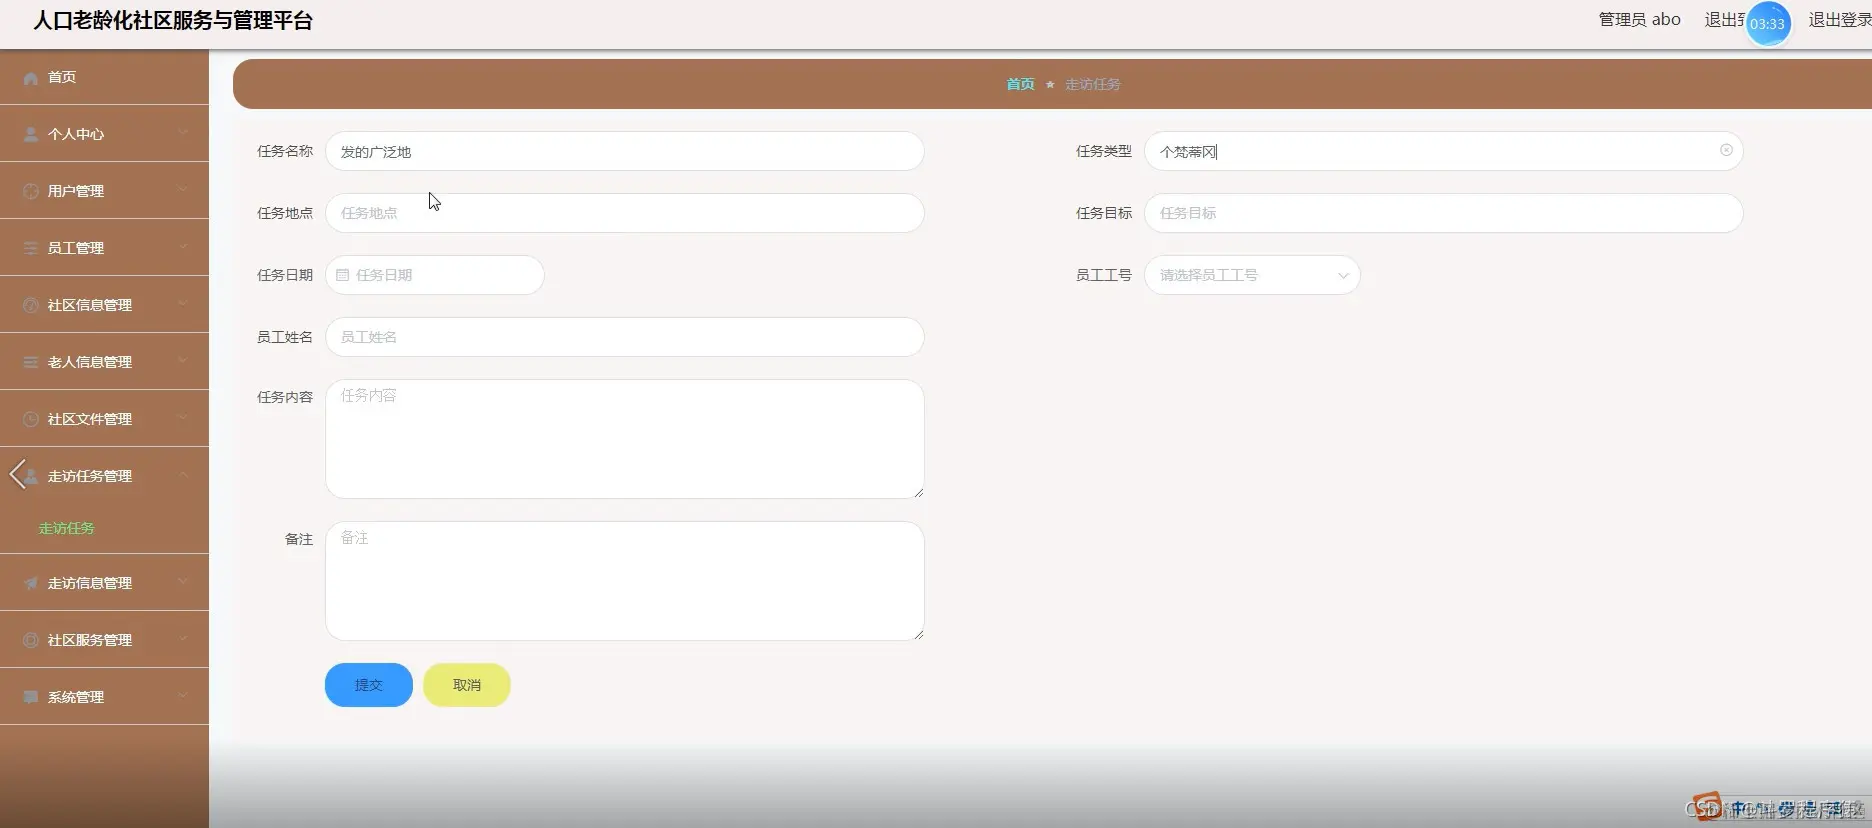The height and width of the screenshot is (828, 1872).
Task: Click the 任务内容 field label
Action: coord(285,397)
